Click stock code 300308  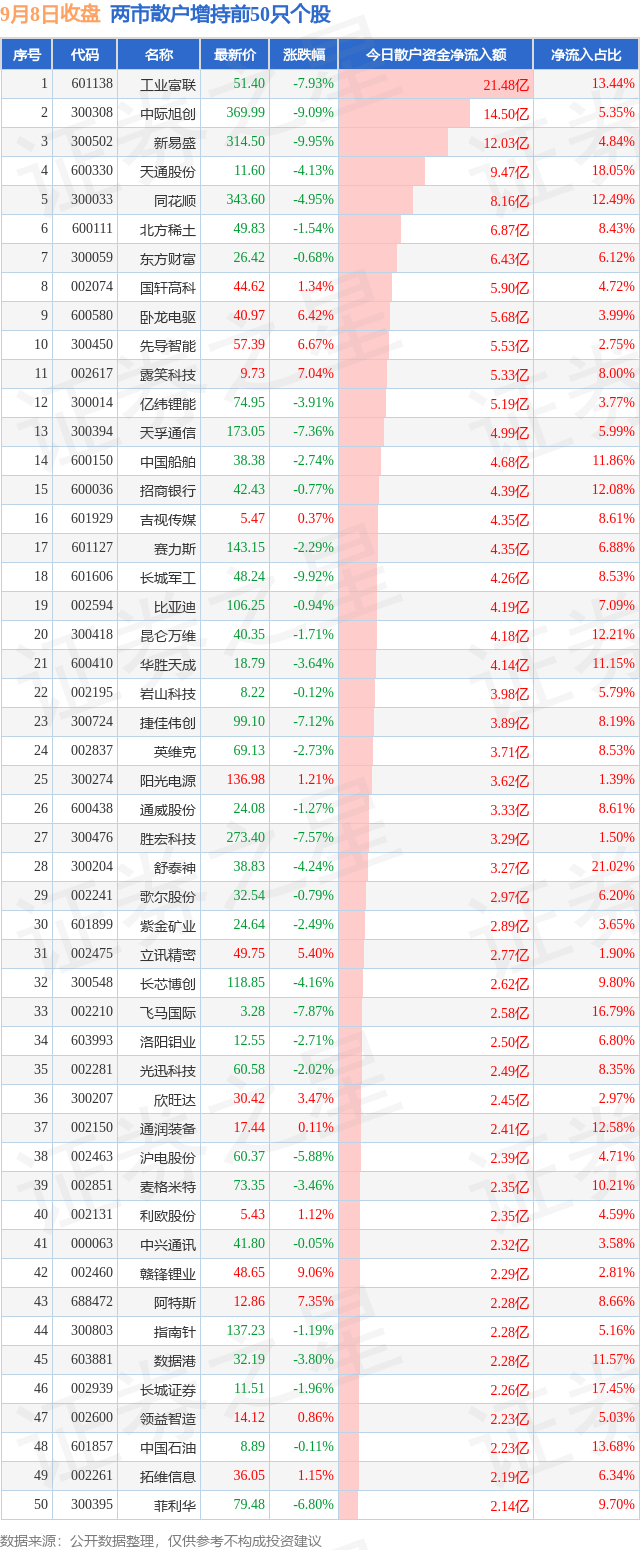coord(93,113)
